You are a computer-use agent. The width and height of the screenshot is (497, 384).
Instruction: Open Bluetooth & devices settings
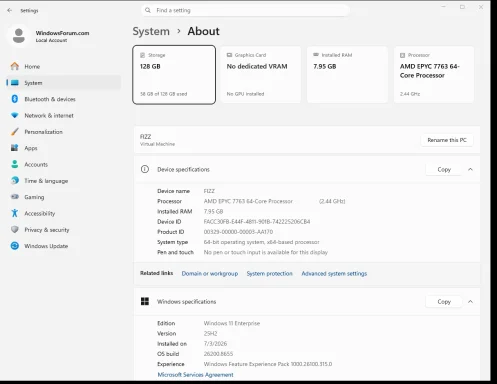click(63, 99)
